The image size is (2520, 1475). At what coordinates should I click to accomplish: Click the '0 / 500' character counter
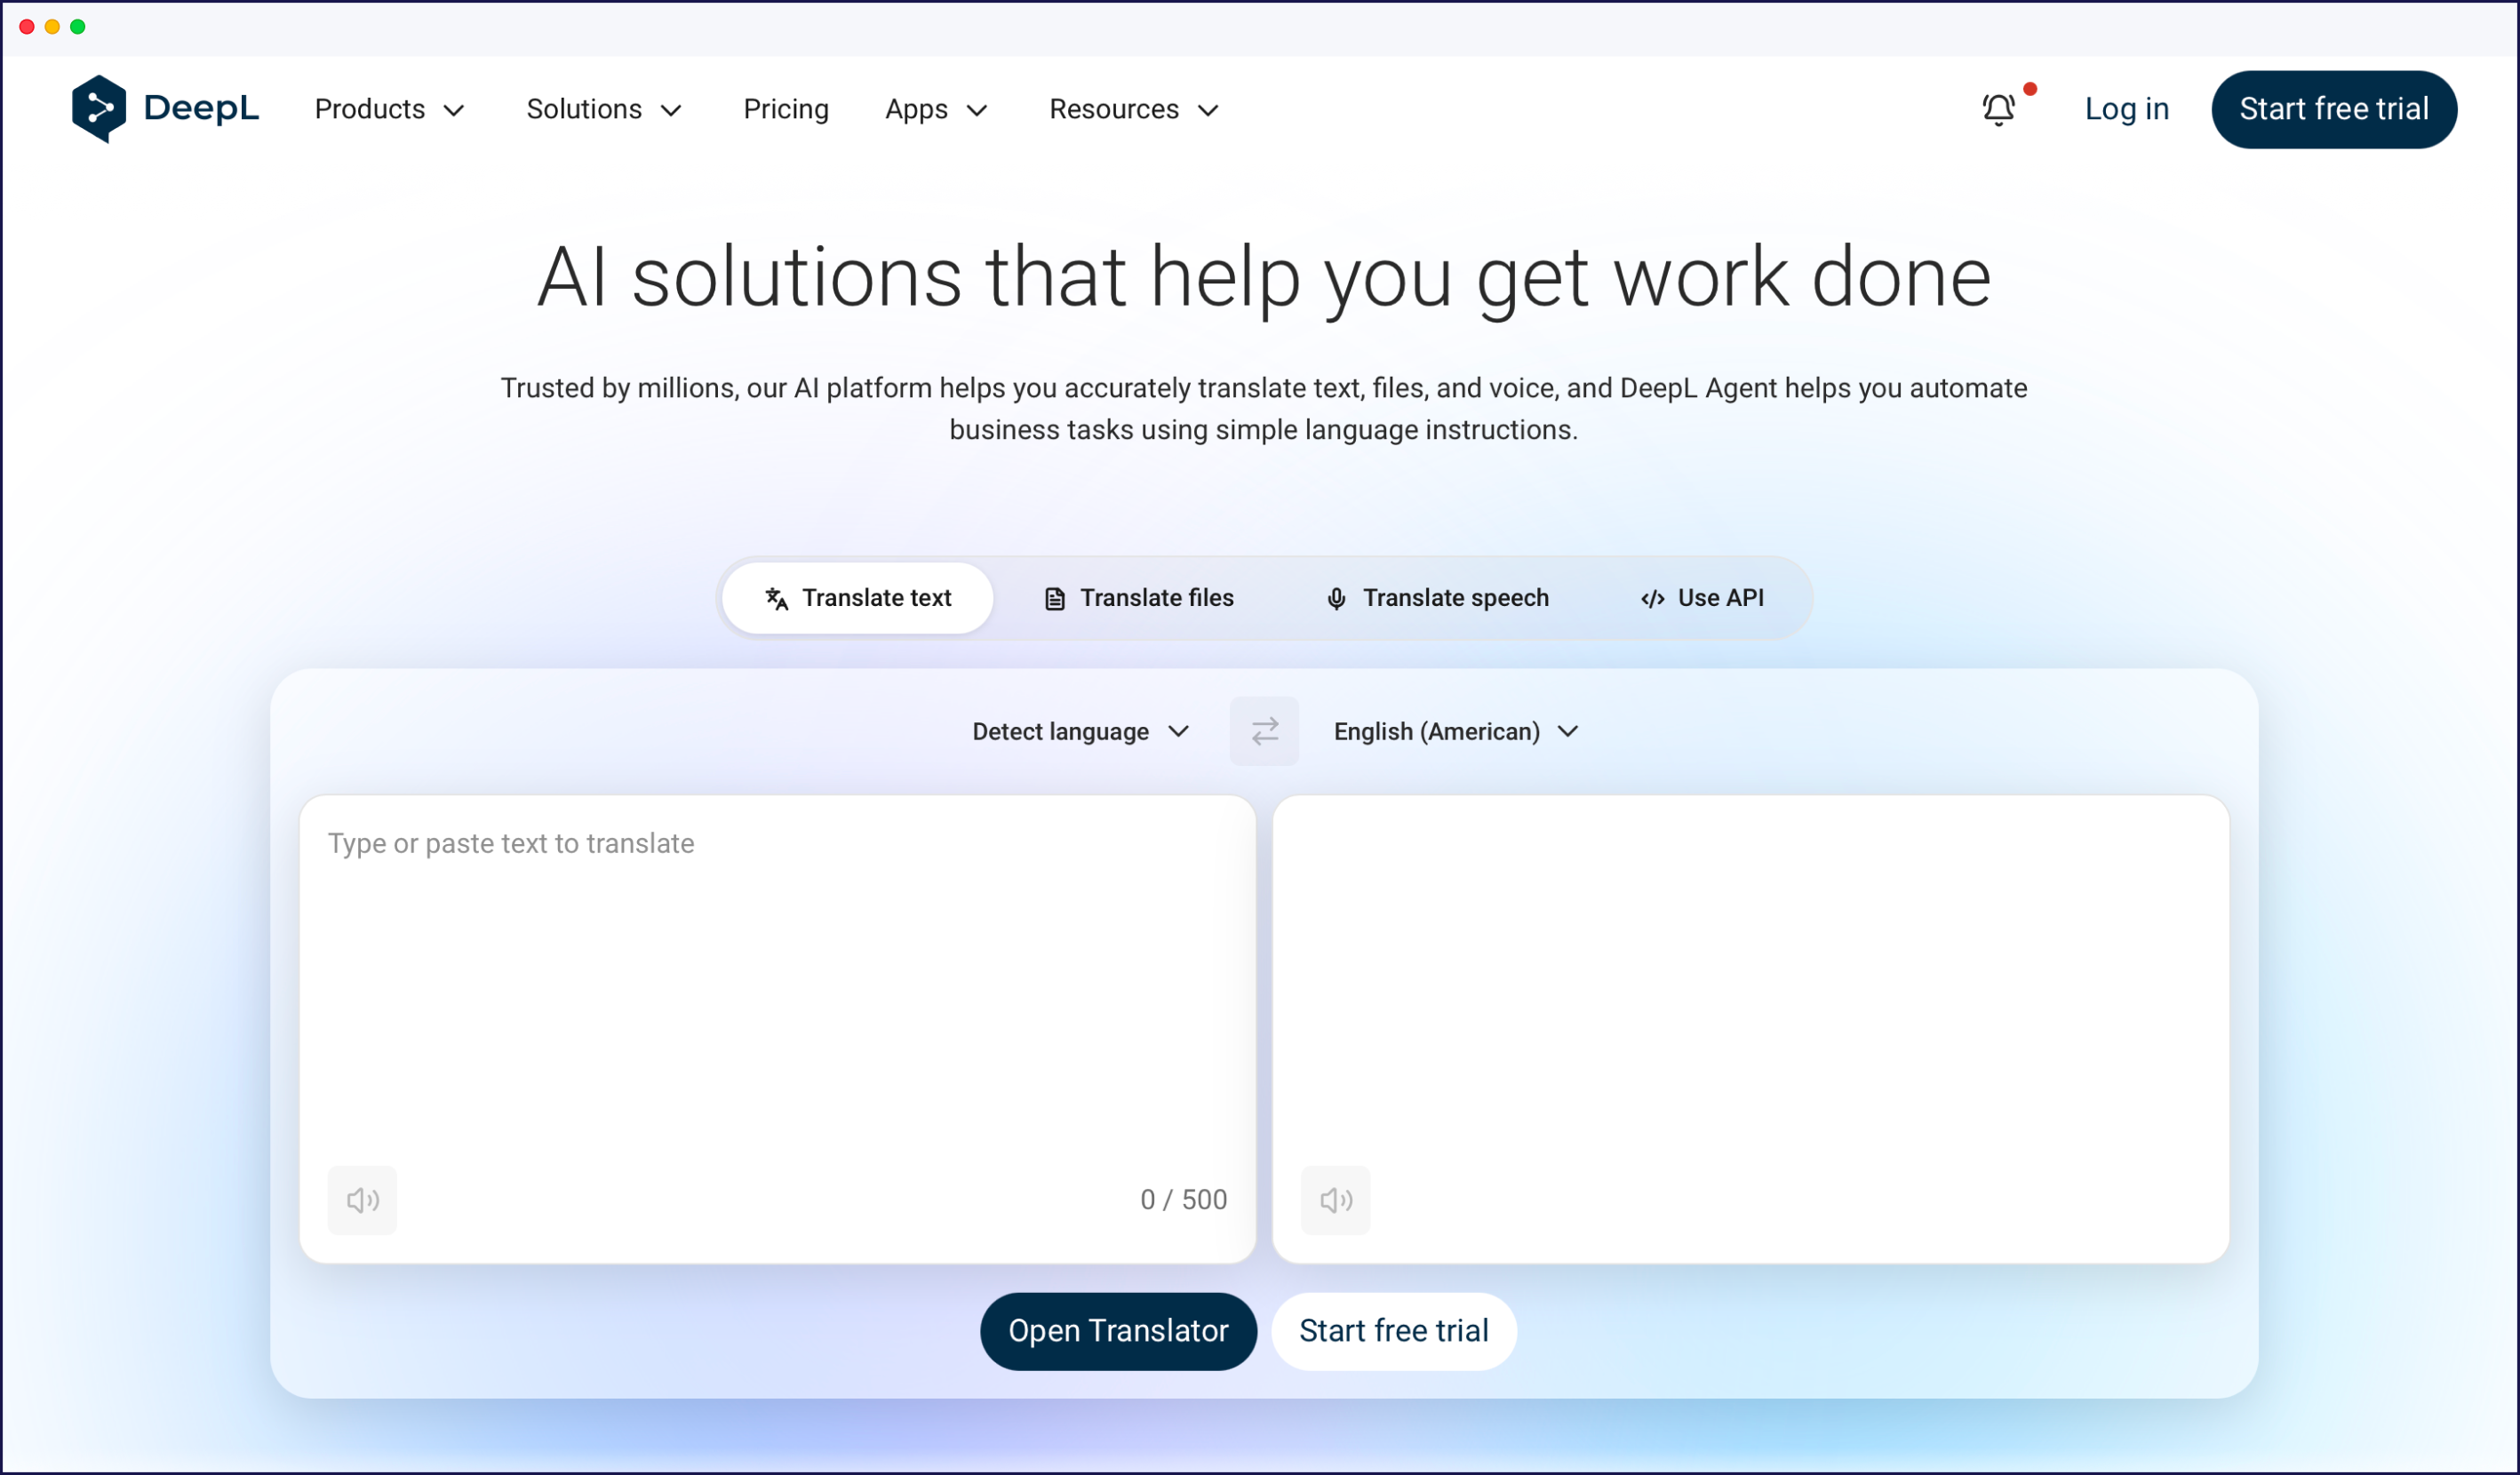tap(1183, 1200)
